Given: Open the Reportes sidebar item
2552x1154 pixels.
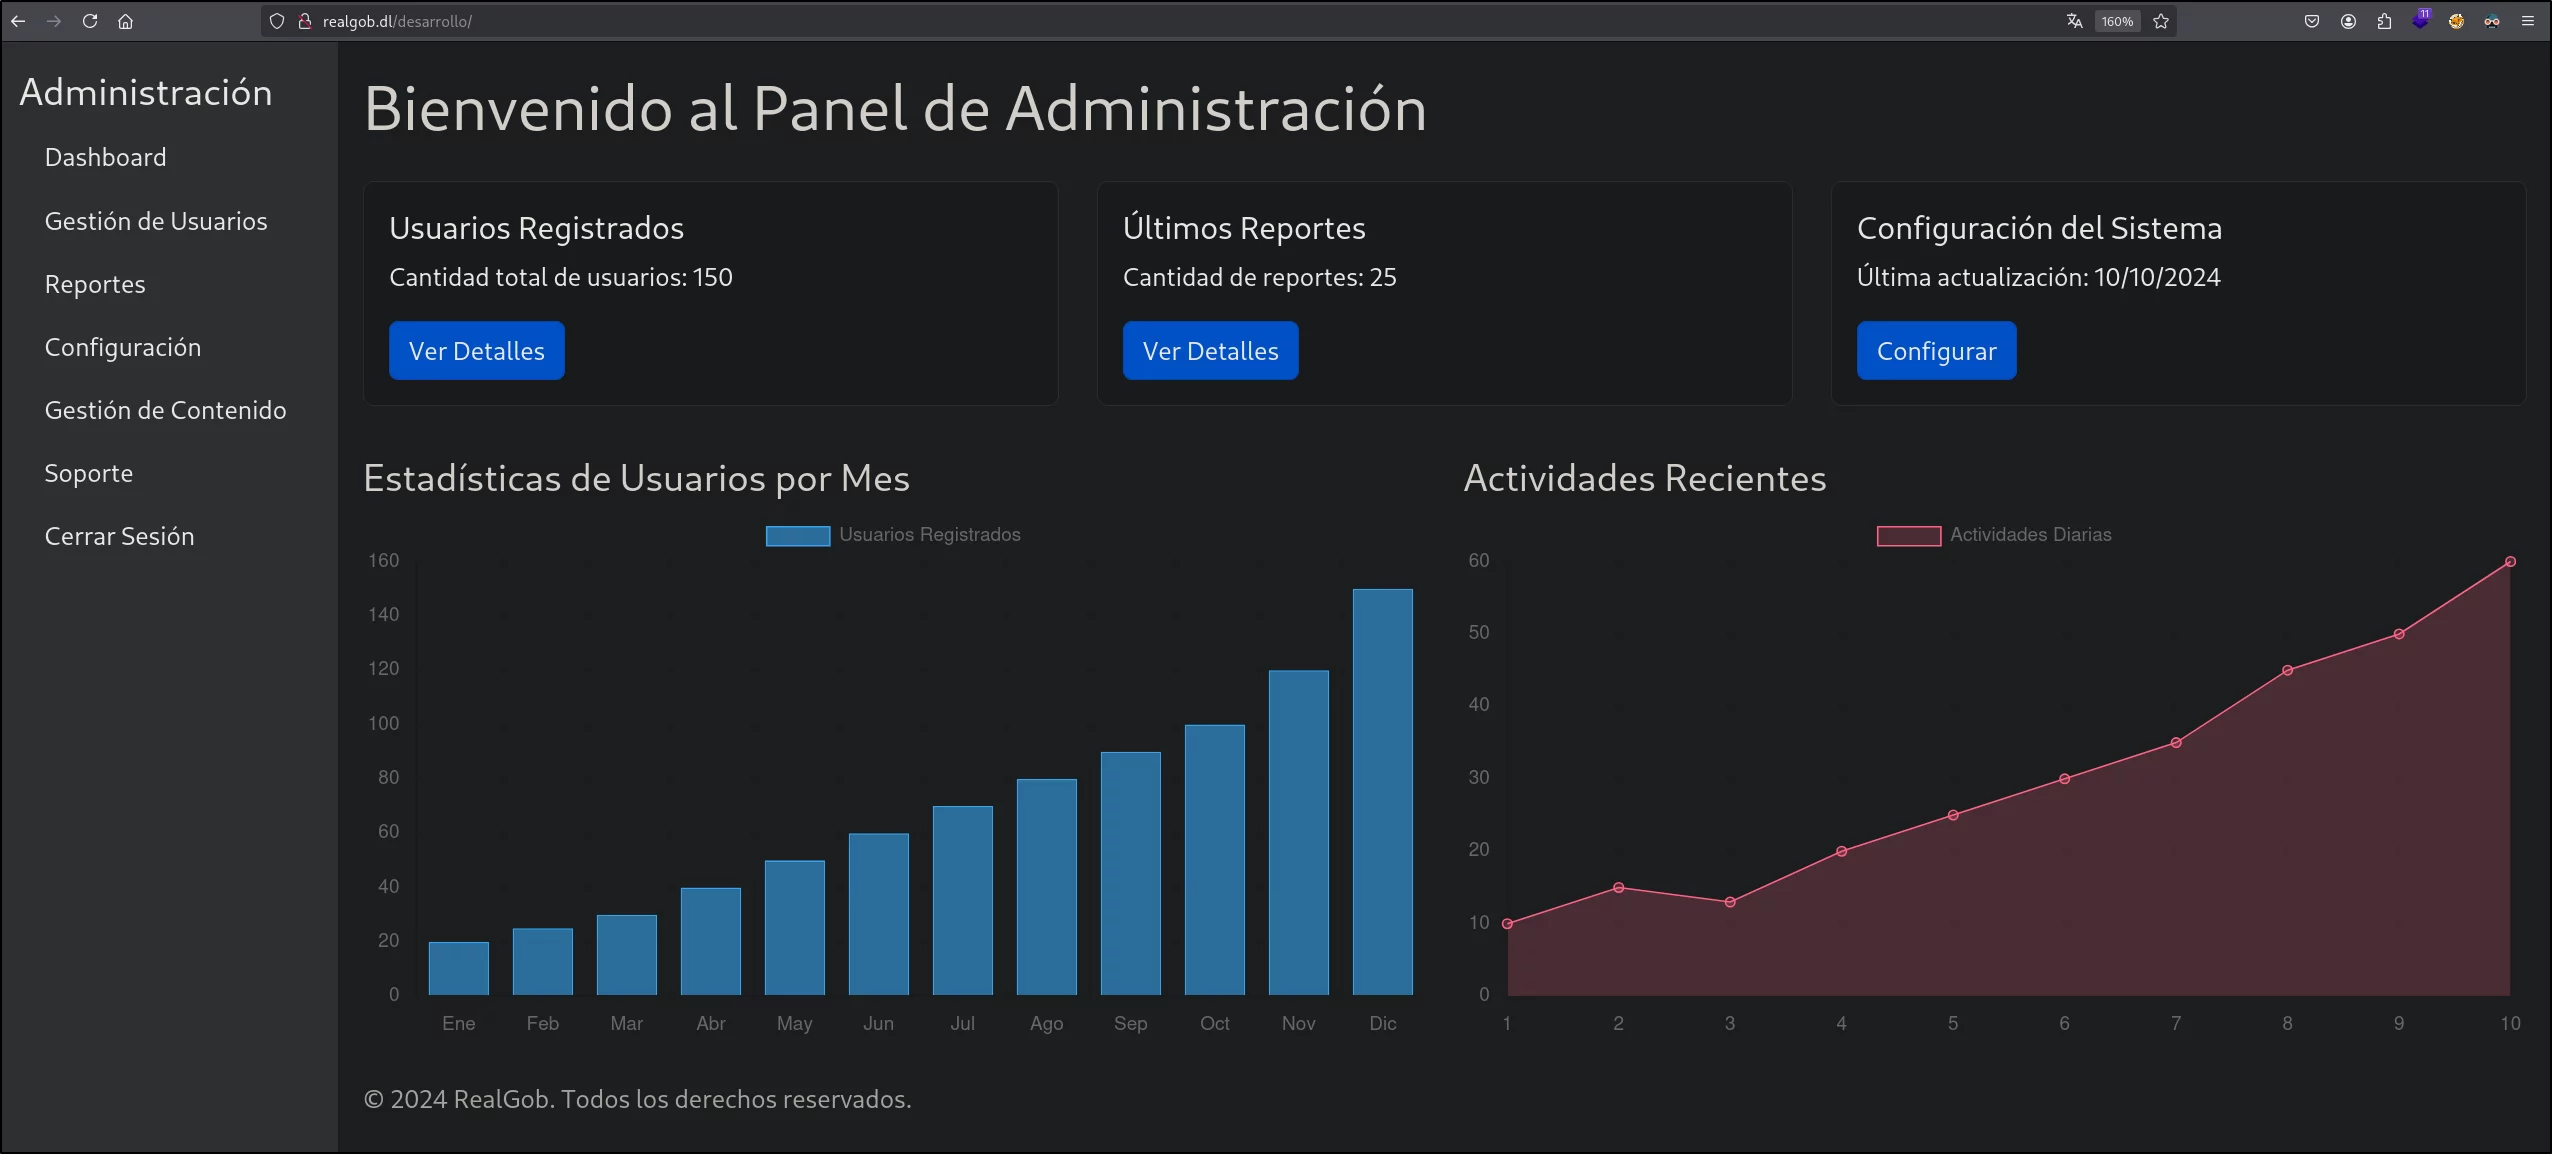Looking at the screenshot, I should (95, 284).
